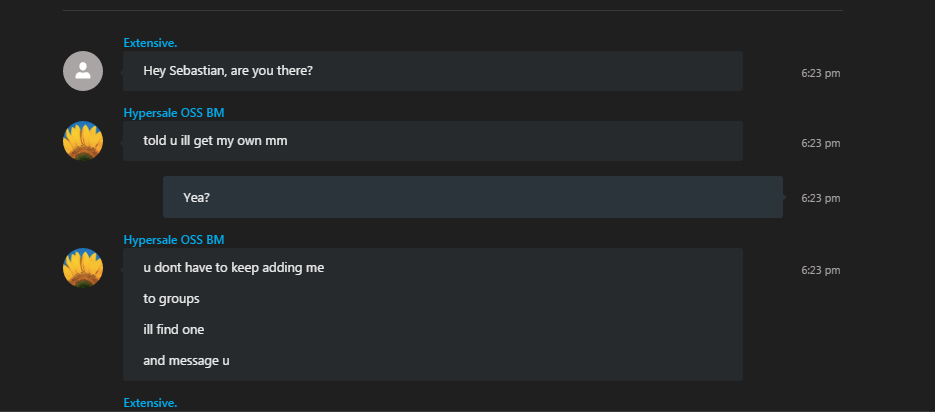Click the 6:23 pm timestamp beside 'Hey Sebastian'
The height and width of the screenshot is (412, 935).
pos(821,73)
